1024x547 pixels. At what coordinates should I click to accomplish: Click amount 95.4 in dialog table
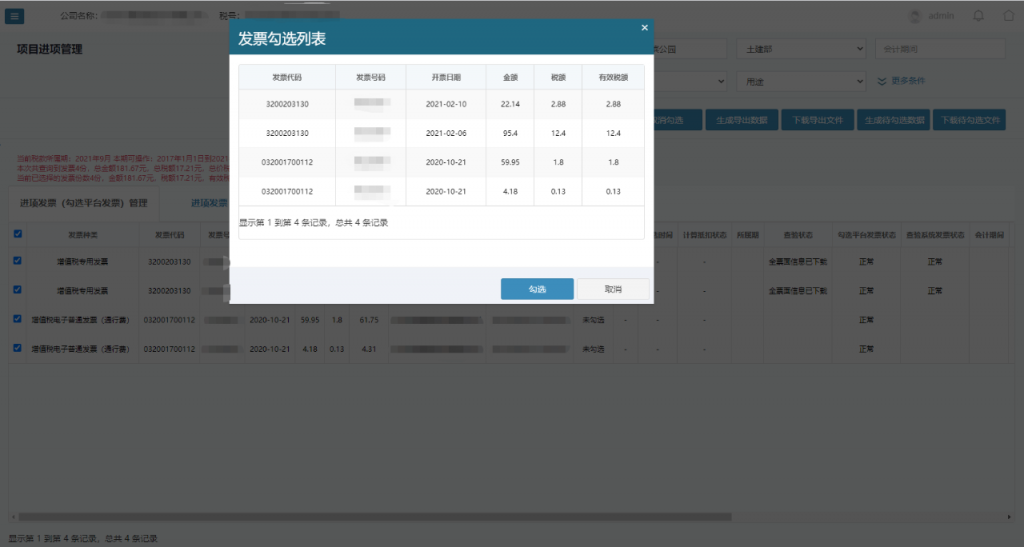click(x=510, y=133)
